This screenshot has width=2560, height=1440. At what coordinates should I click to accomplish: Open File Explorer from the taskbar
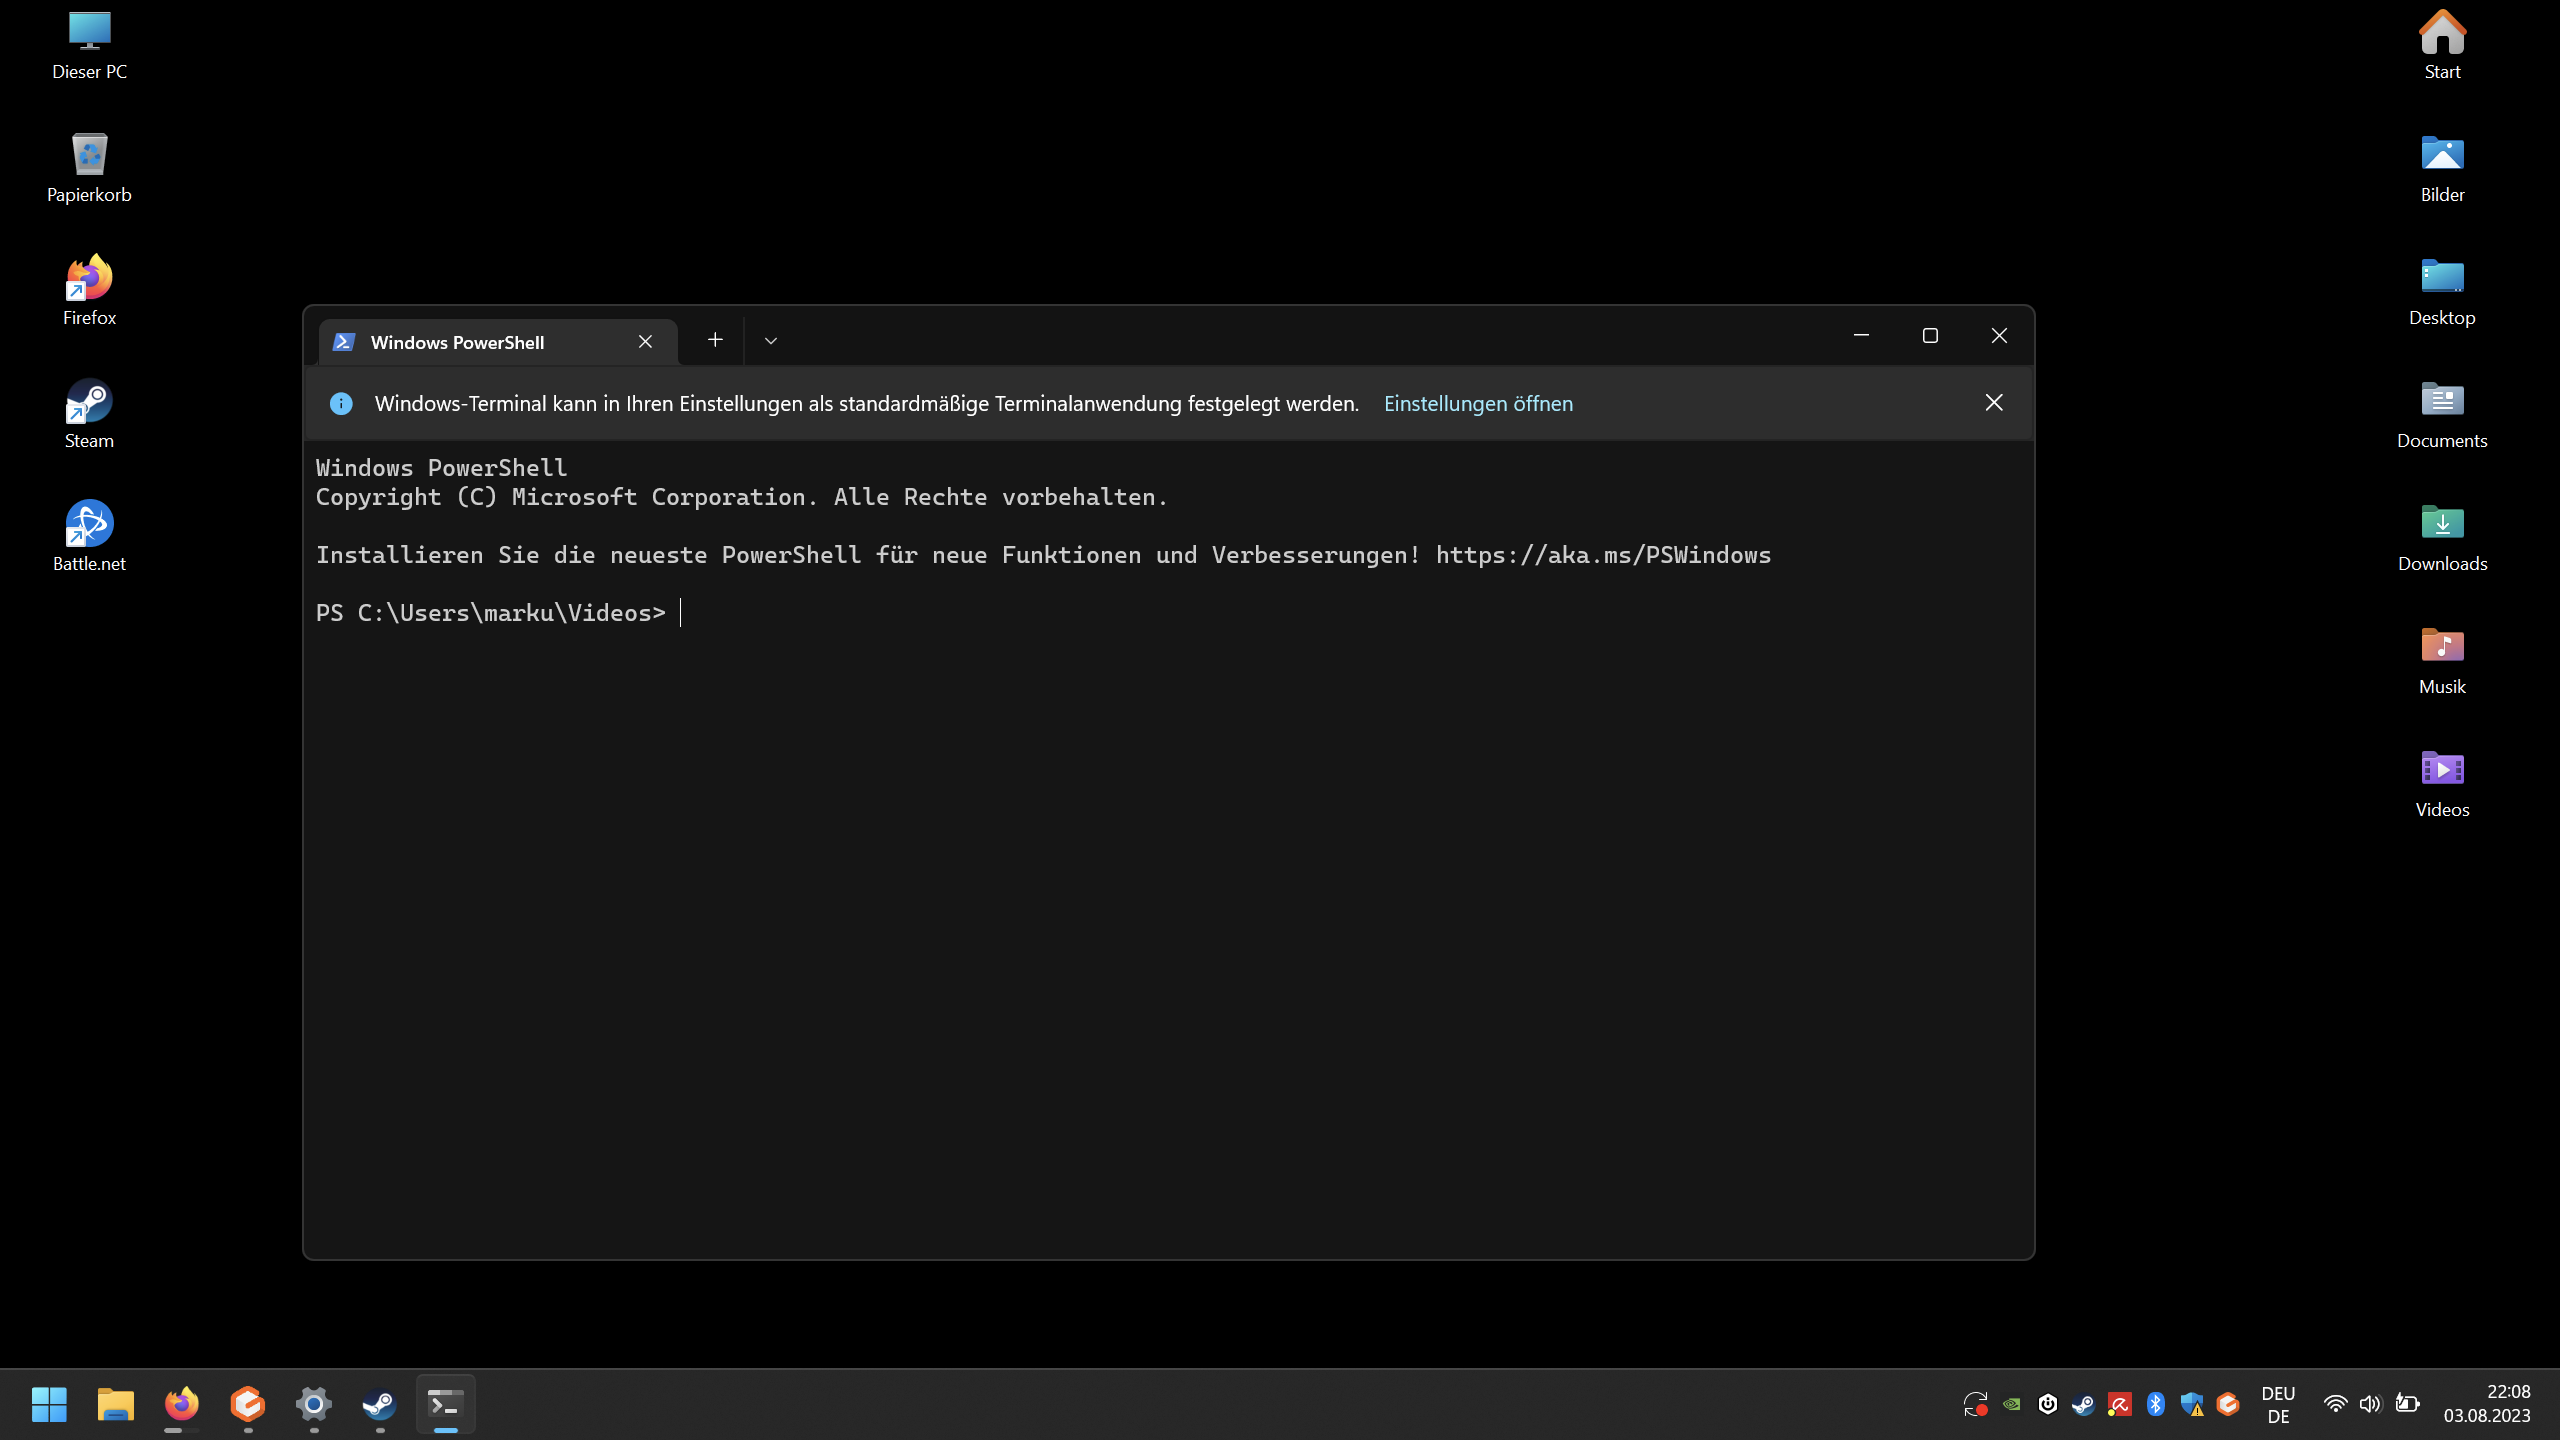tap(115, 1404)
